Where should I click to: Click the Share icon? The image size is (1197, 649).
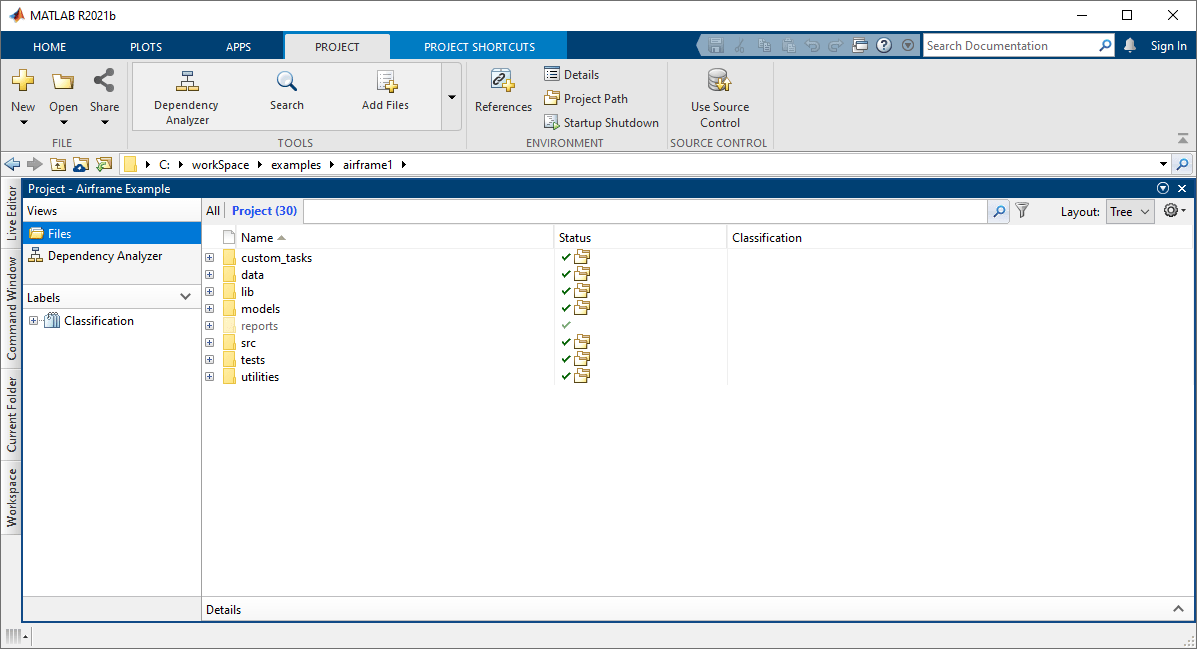[104, 80]
